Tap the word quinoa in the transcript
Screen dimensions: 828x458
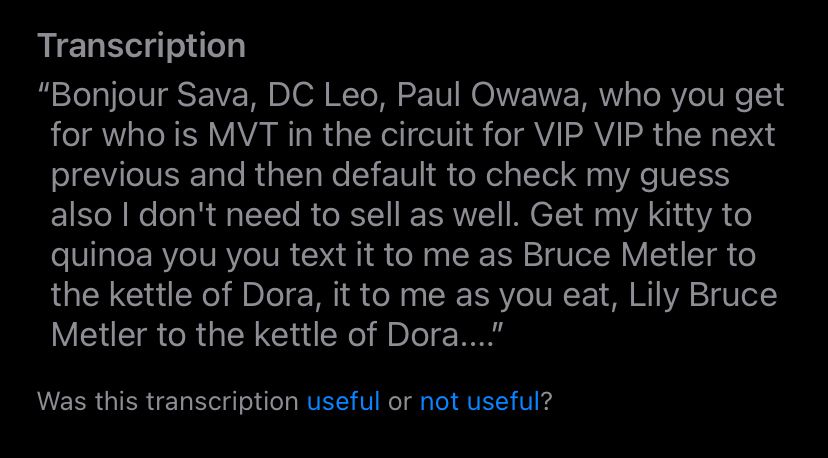101,256
